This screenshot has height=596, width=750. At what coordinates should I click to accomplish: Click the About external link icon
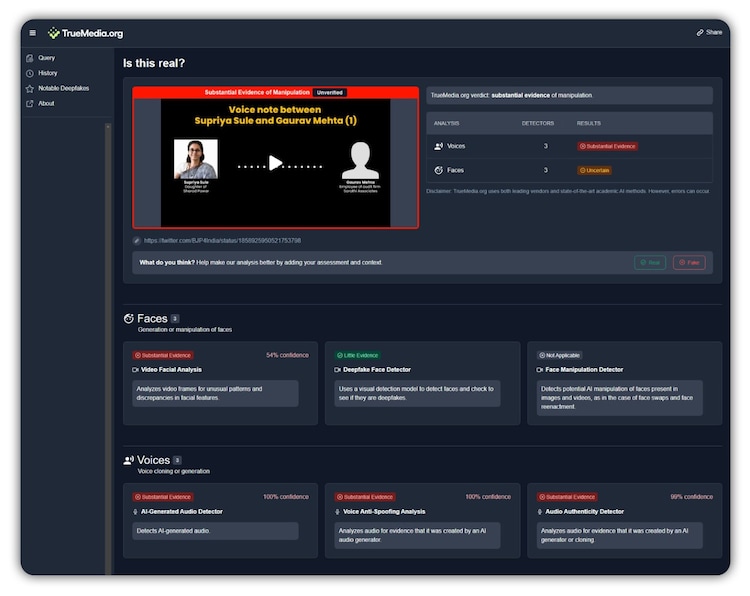coord(29,103)
